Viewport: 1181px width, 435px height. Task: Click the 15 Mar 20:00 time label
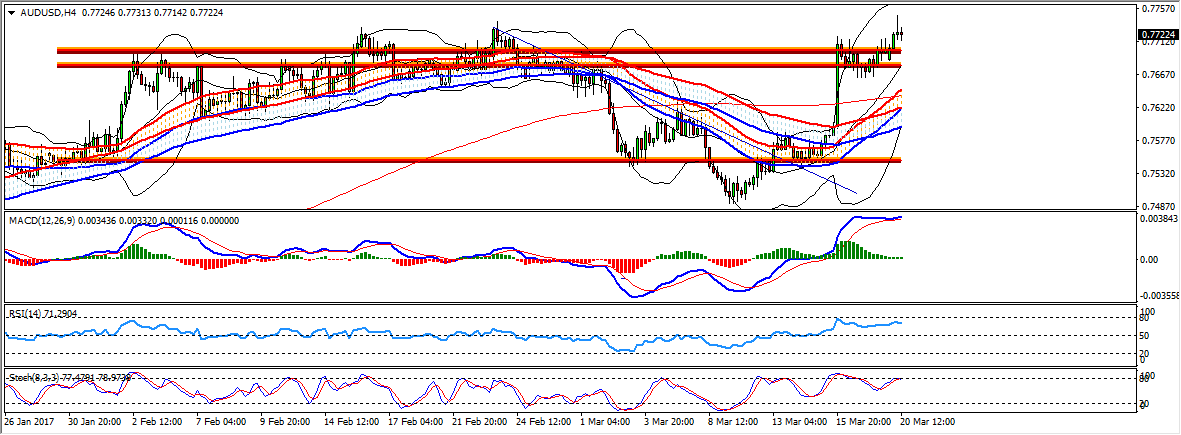[x=863, y=422]
